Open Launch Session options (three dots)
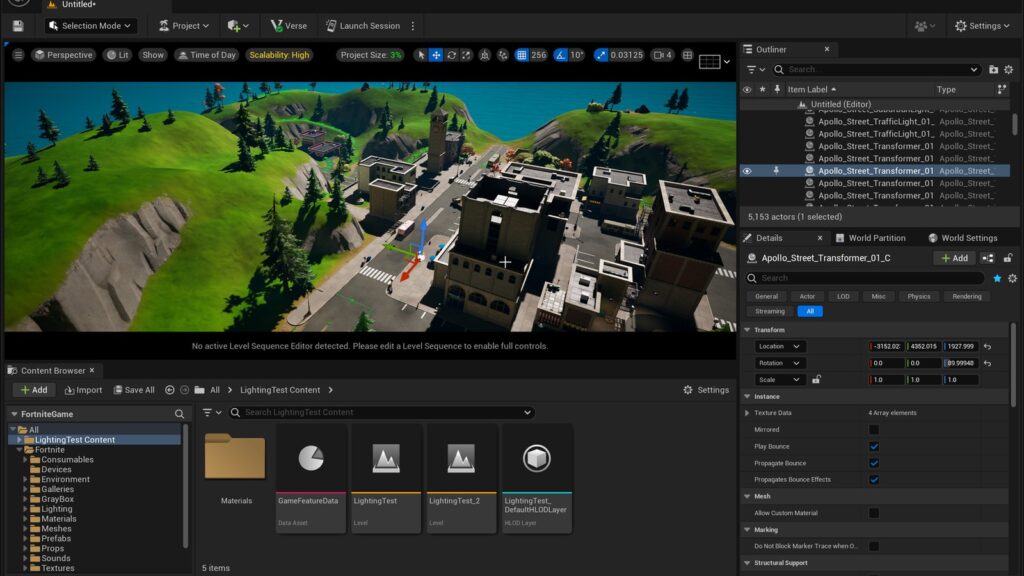 click(413, 26)
